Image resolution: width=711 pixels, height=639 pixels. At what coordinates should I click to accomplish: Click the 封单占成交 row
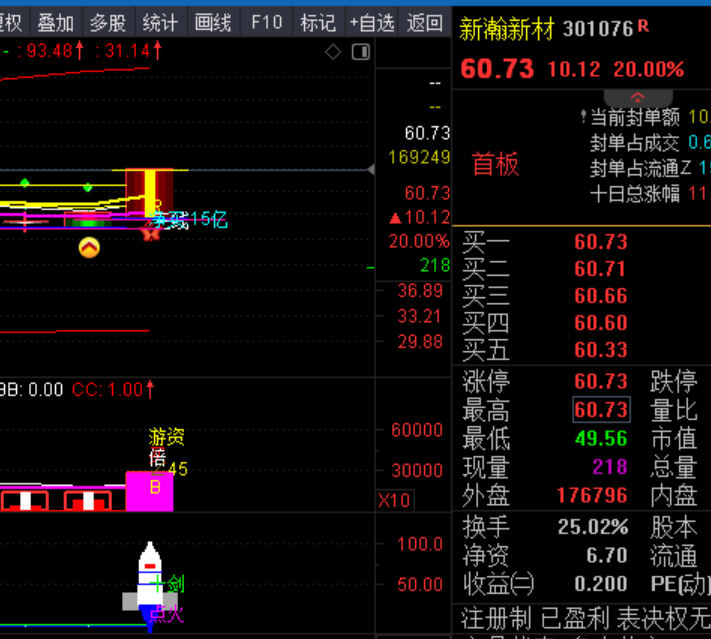(650, 143)
